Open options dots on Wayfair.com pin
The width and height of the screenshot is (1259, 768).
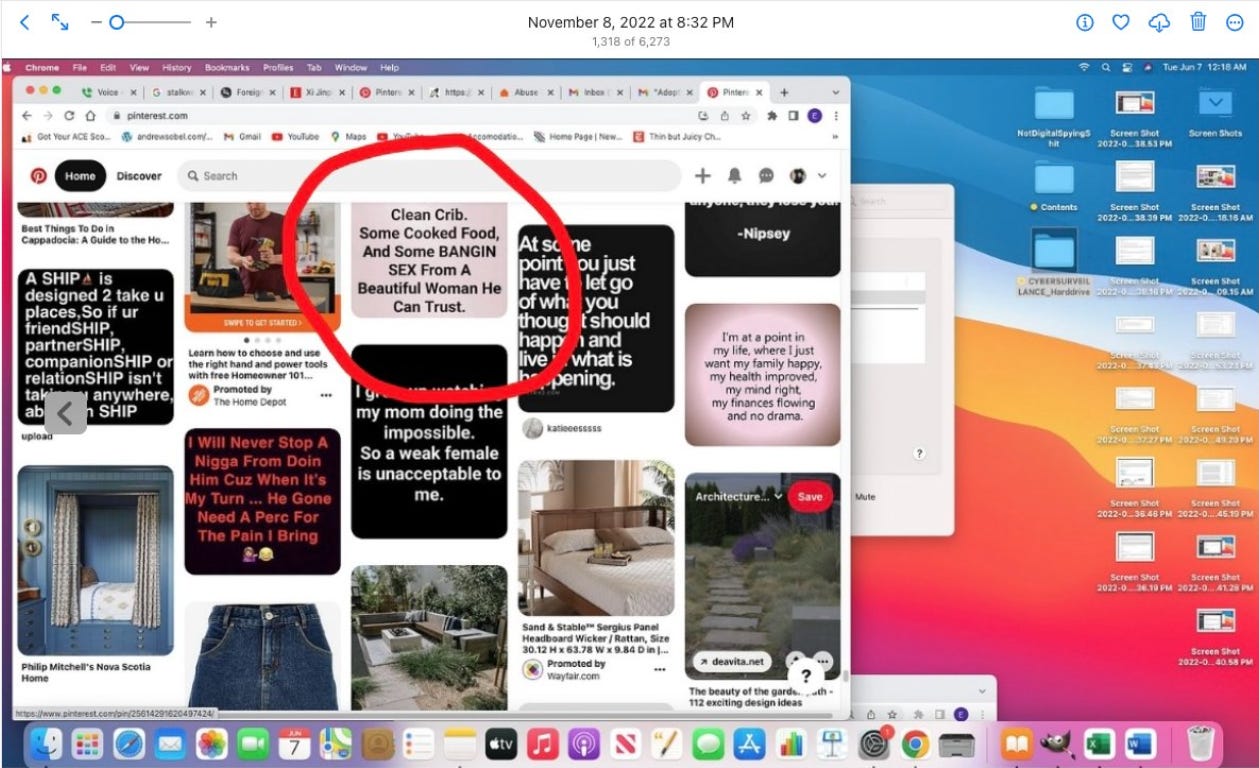coord(660,669)
